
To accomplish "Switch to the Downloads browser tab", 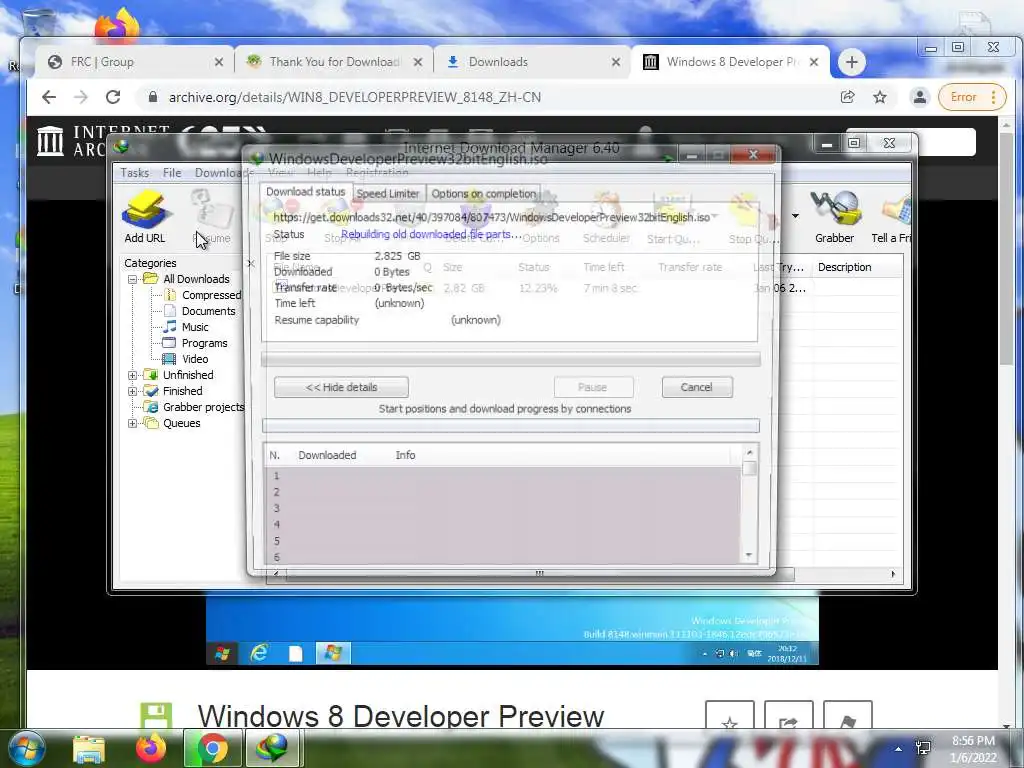I will pyautogui.click(x=532, y=62).
